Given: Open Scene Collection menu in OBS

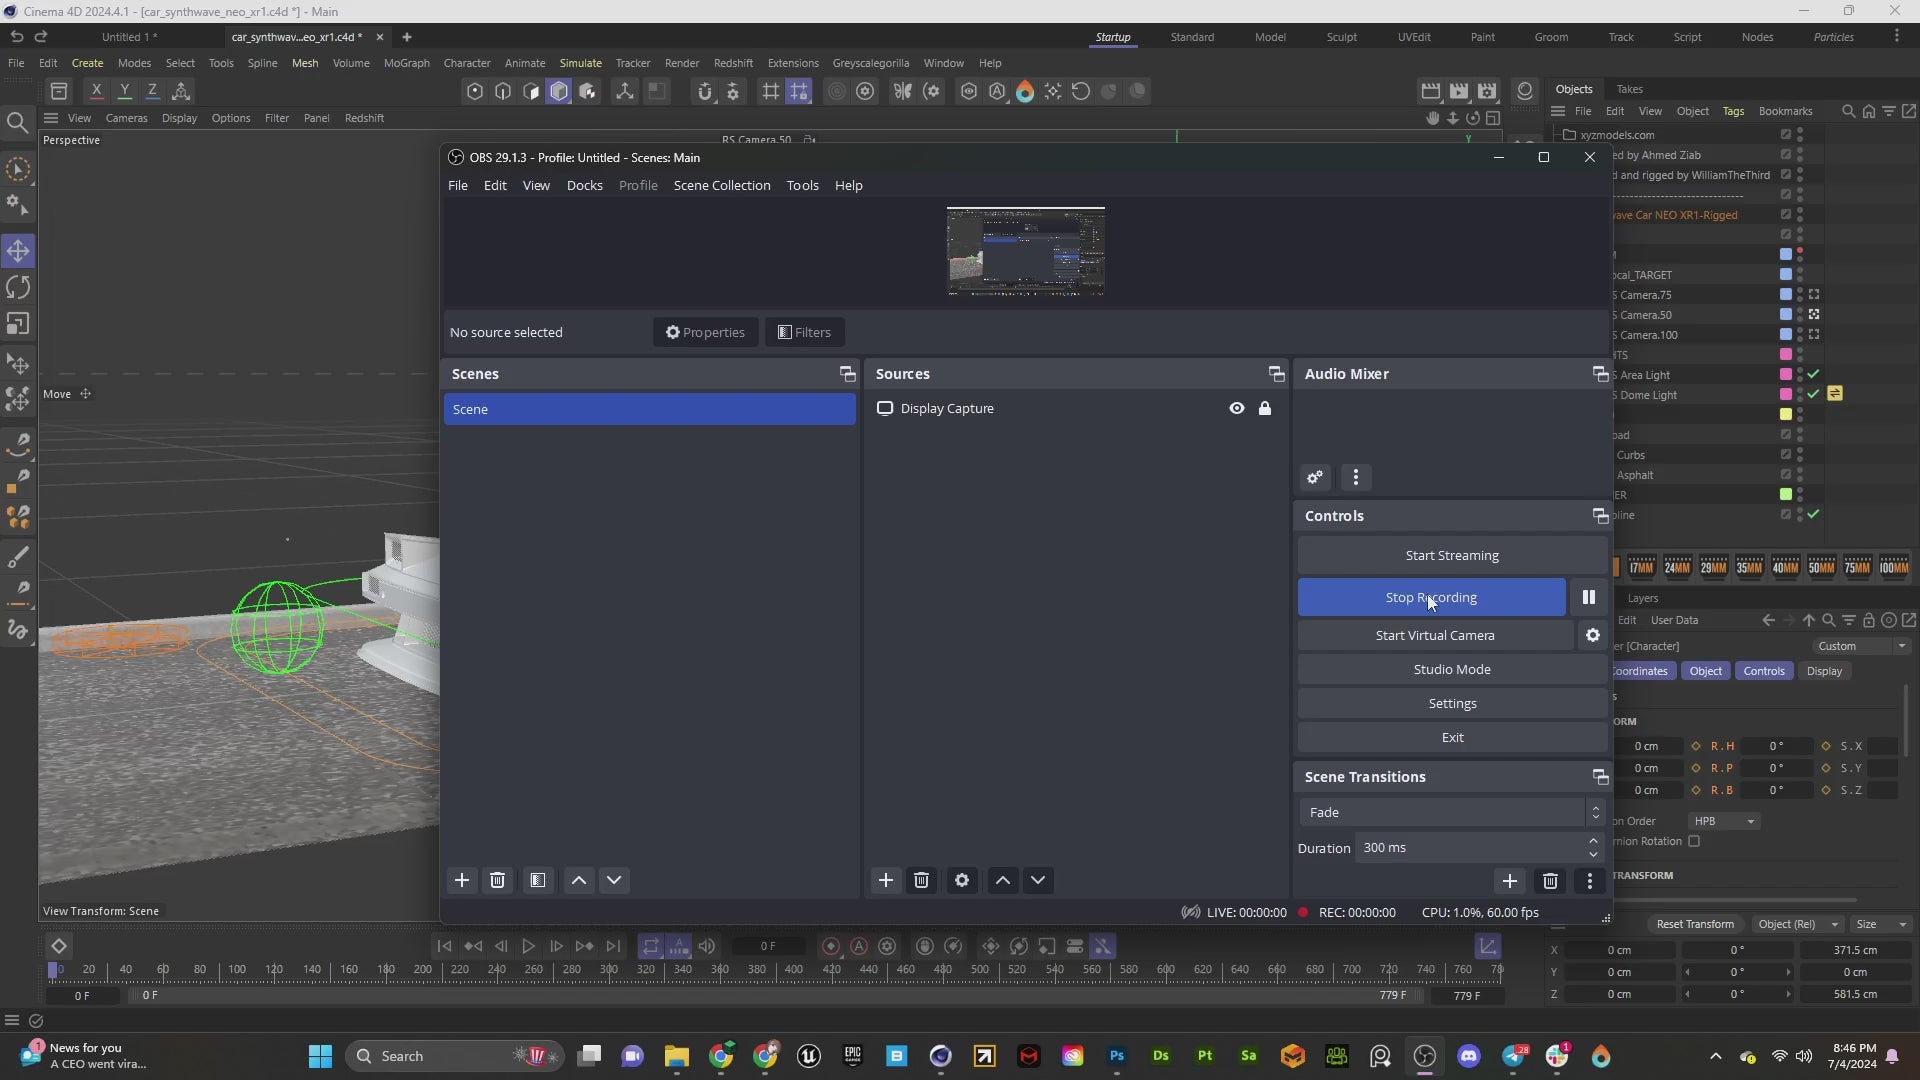Looking at the screenshot, I should [x=721, y=185].
